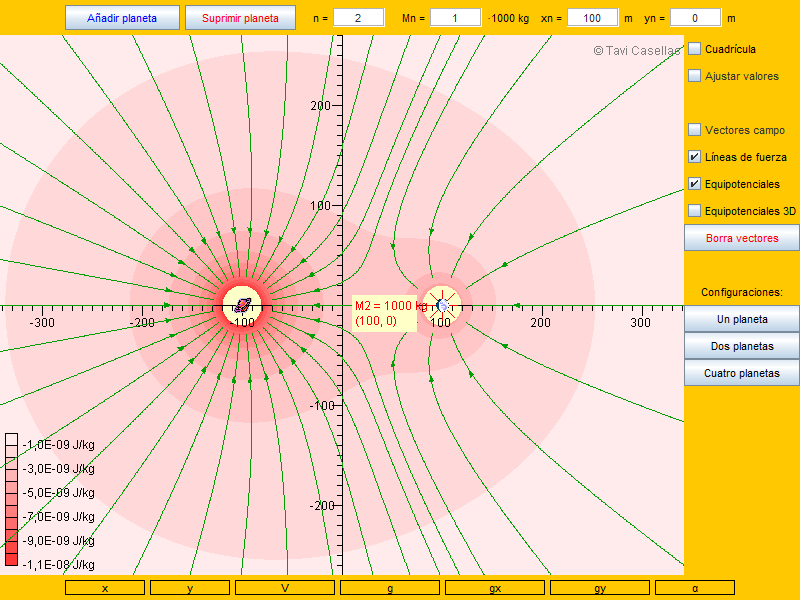Load the Dos planetas configuration

click(741, 347)
